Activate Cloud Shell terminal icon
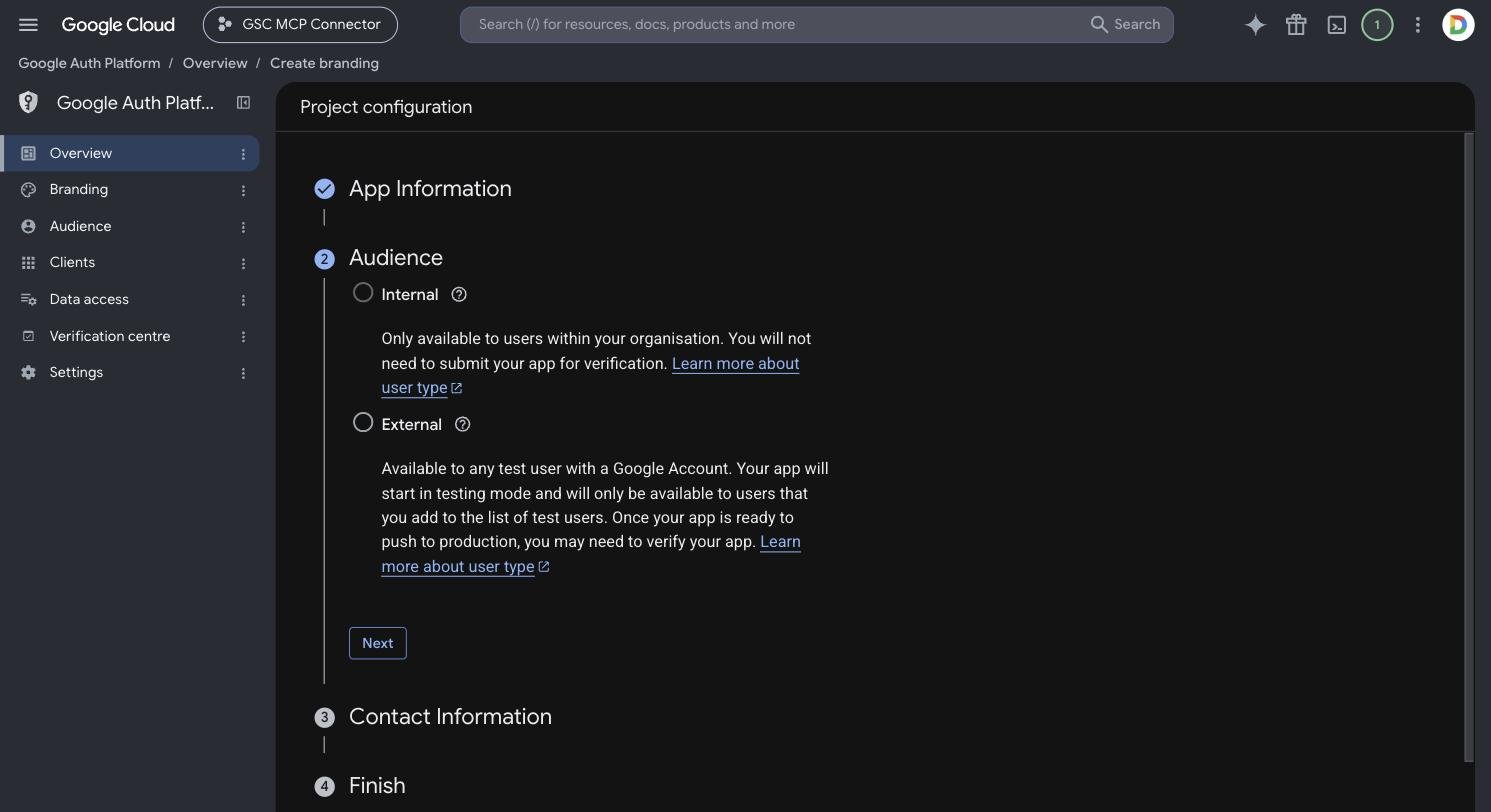Screen dimensions: 1491x812 1337,25
